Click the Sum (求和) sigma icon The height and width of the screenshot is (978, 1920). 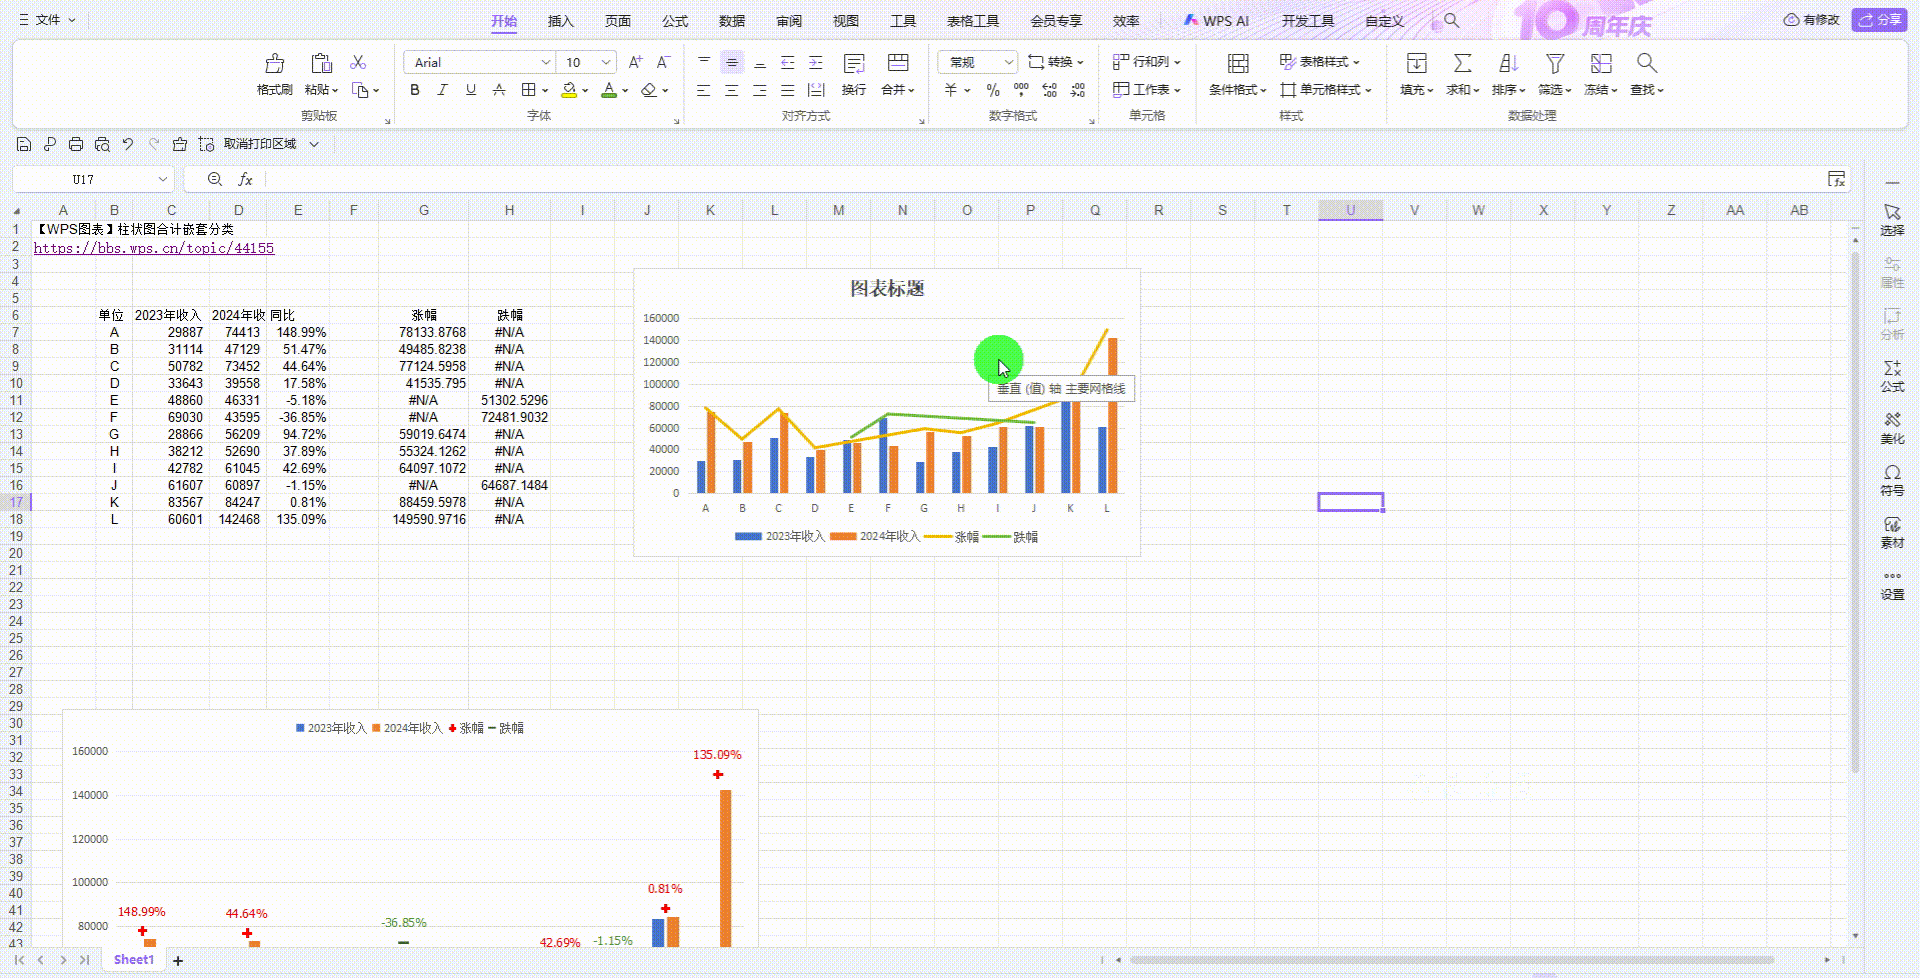(x=1462, y=64)
